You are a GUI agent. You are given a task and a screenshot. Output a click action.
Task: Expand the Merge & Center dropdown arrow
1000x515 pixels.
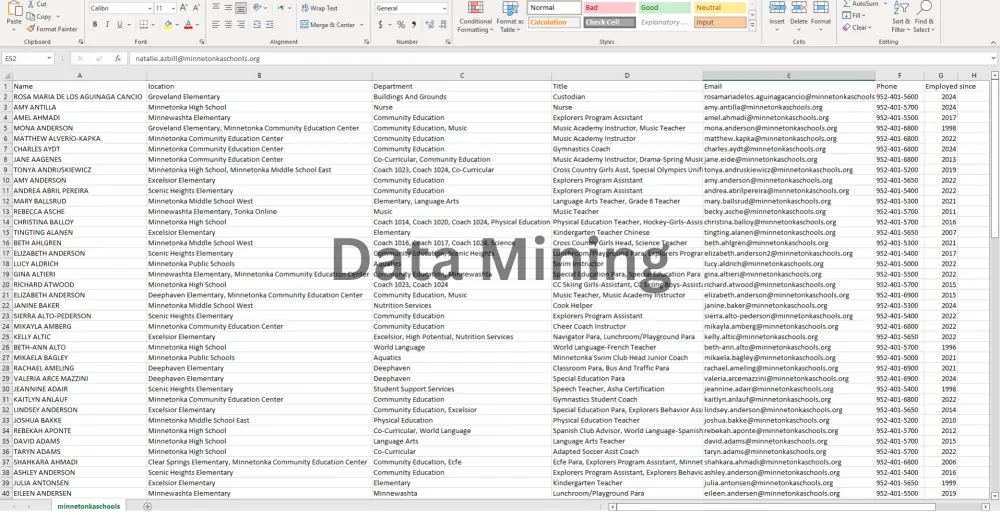pyautogui.click(x=362, y=25)
